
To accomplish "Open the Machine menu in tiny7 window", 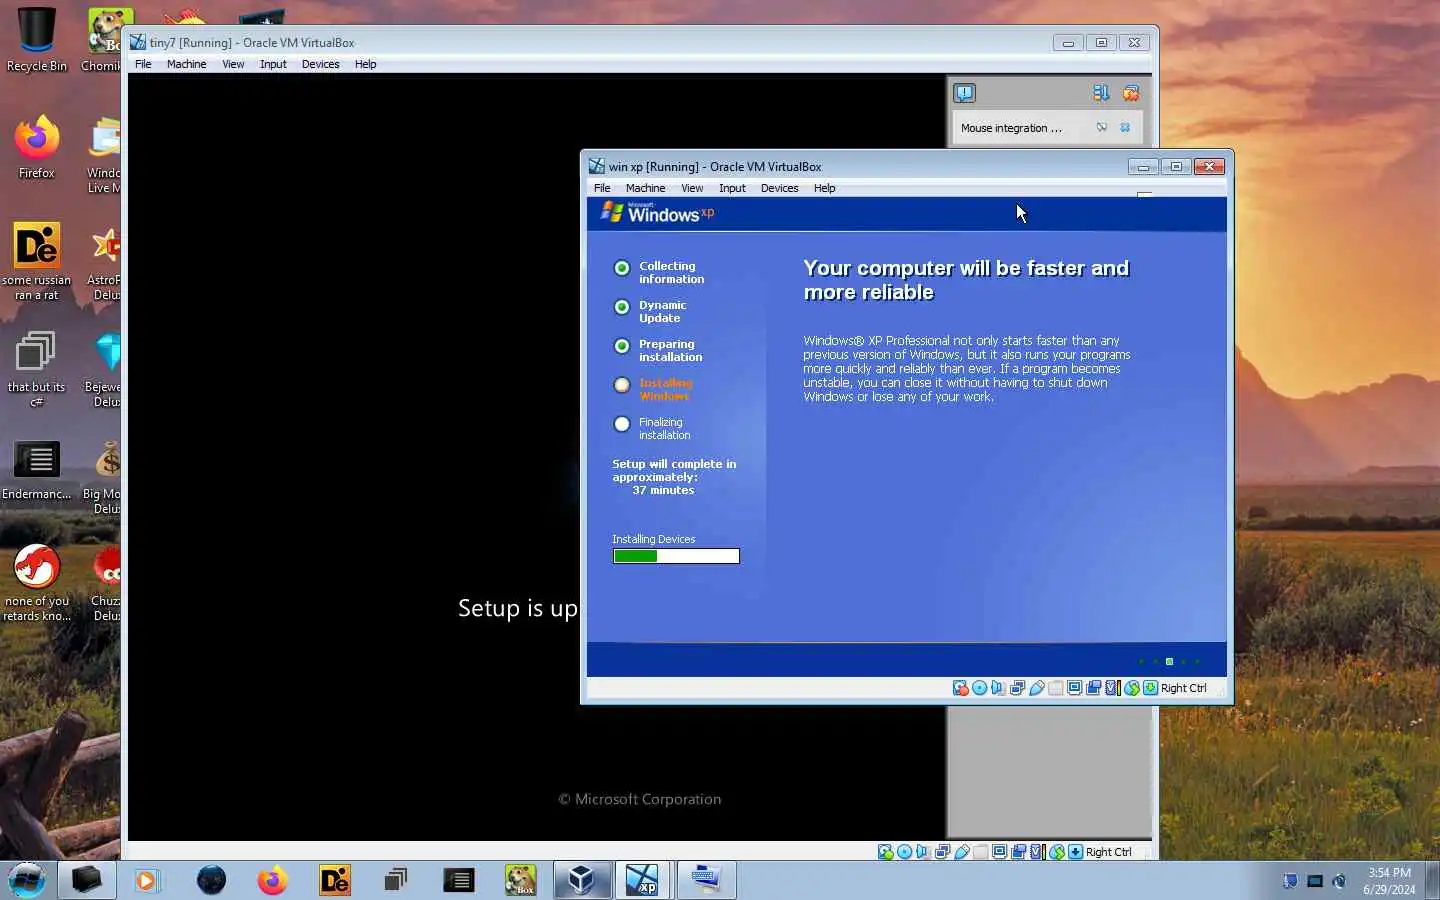I will (x=186, y=64).
